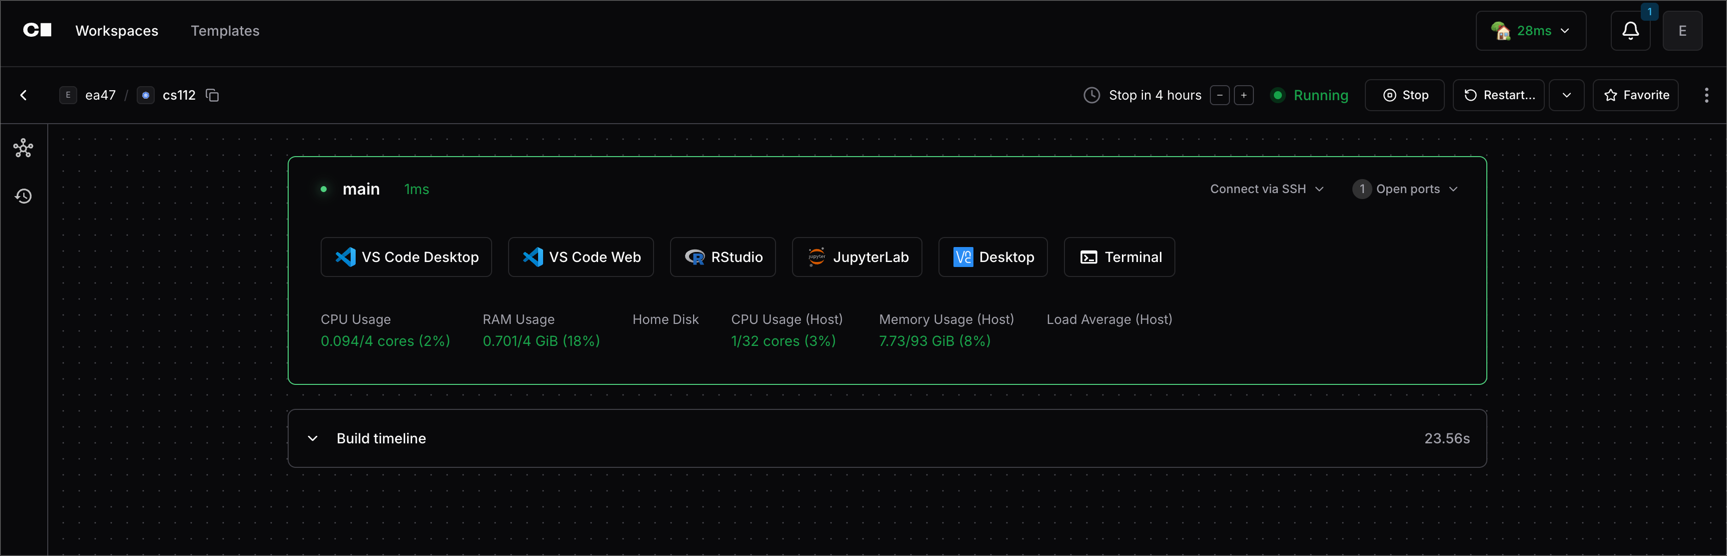Screen dimensions: 1727x556
Task: Mark workspace as Favorite
Action: pos(1635,95)
